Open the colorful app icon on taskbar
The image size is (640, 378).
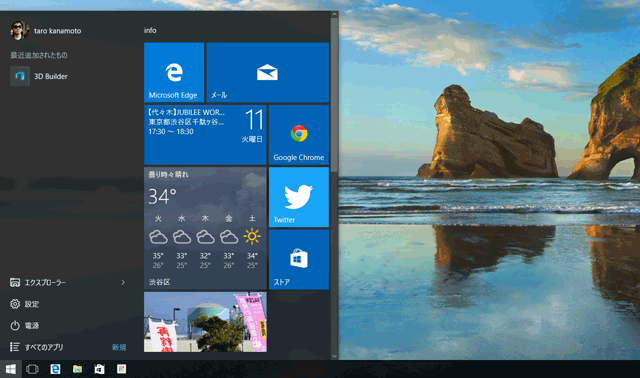coord(121,369)
